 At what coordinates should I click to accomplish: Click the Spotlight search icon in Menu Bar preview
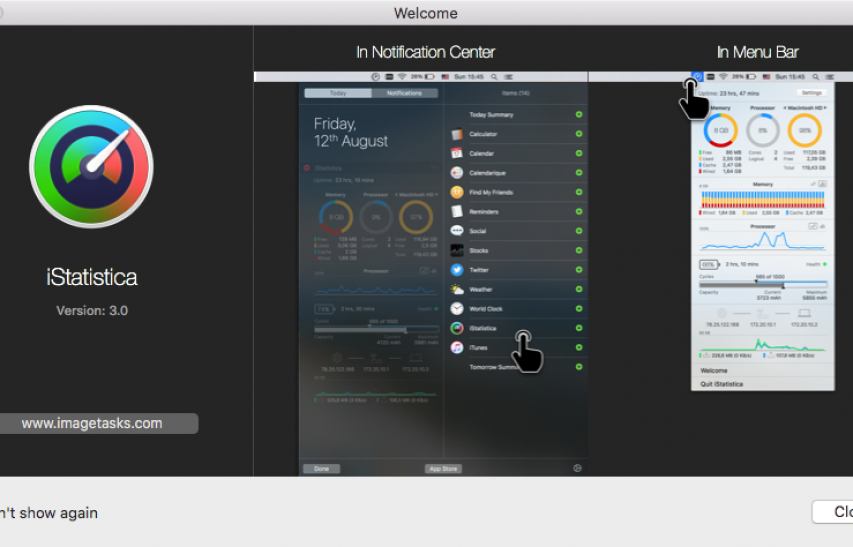815,77
